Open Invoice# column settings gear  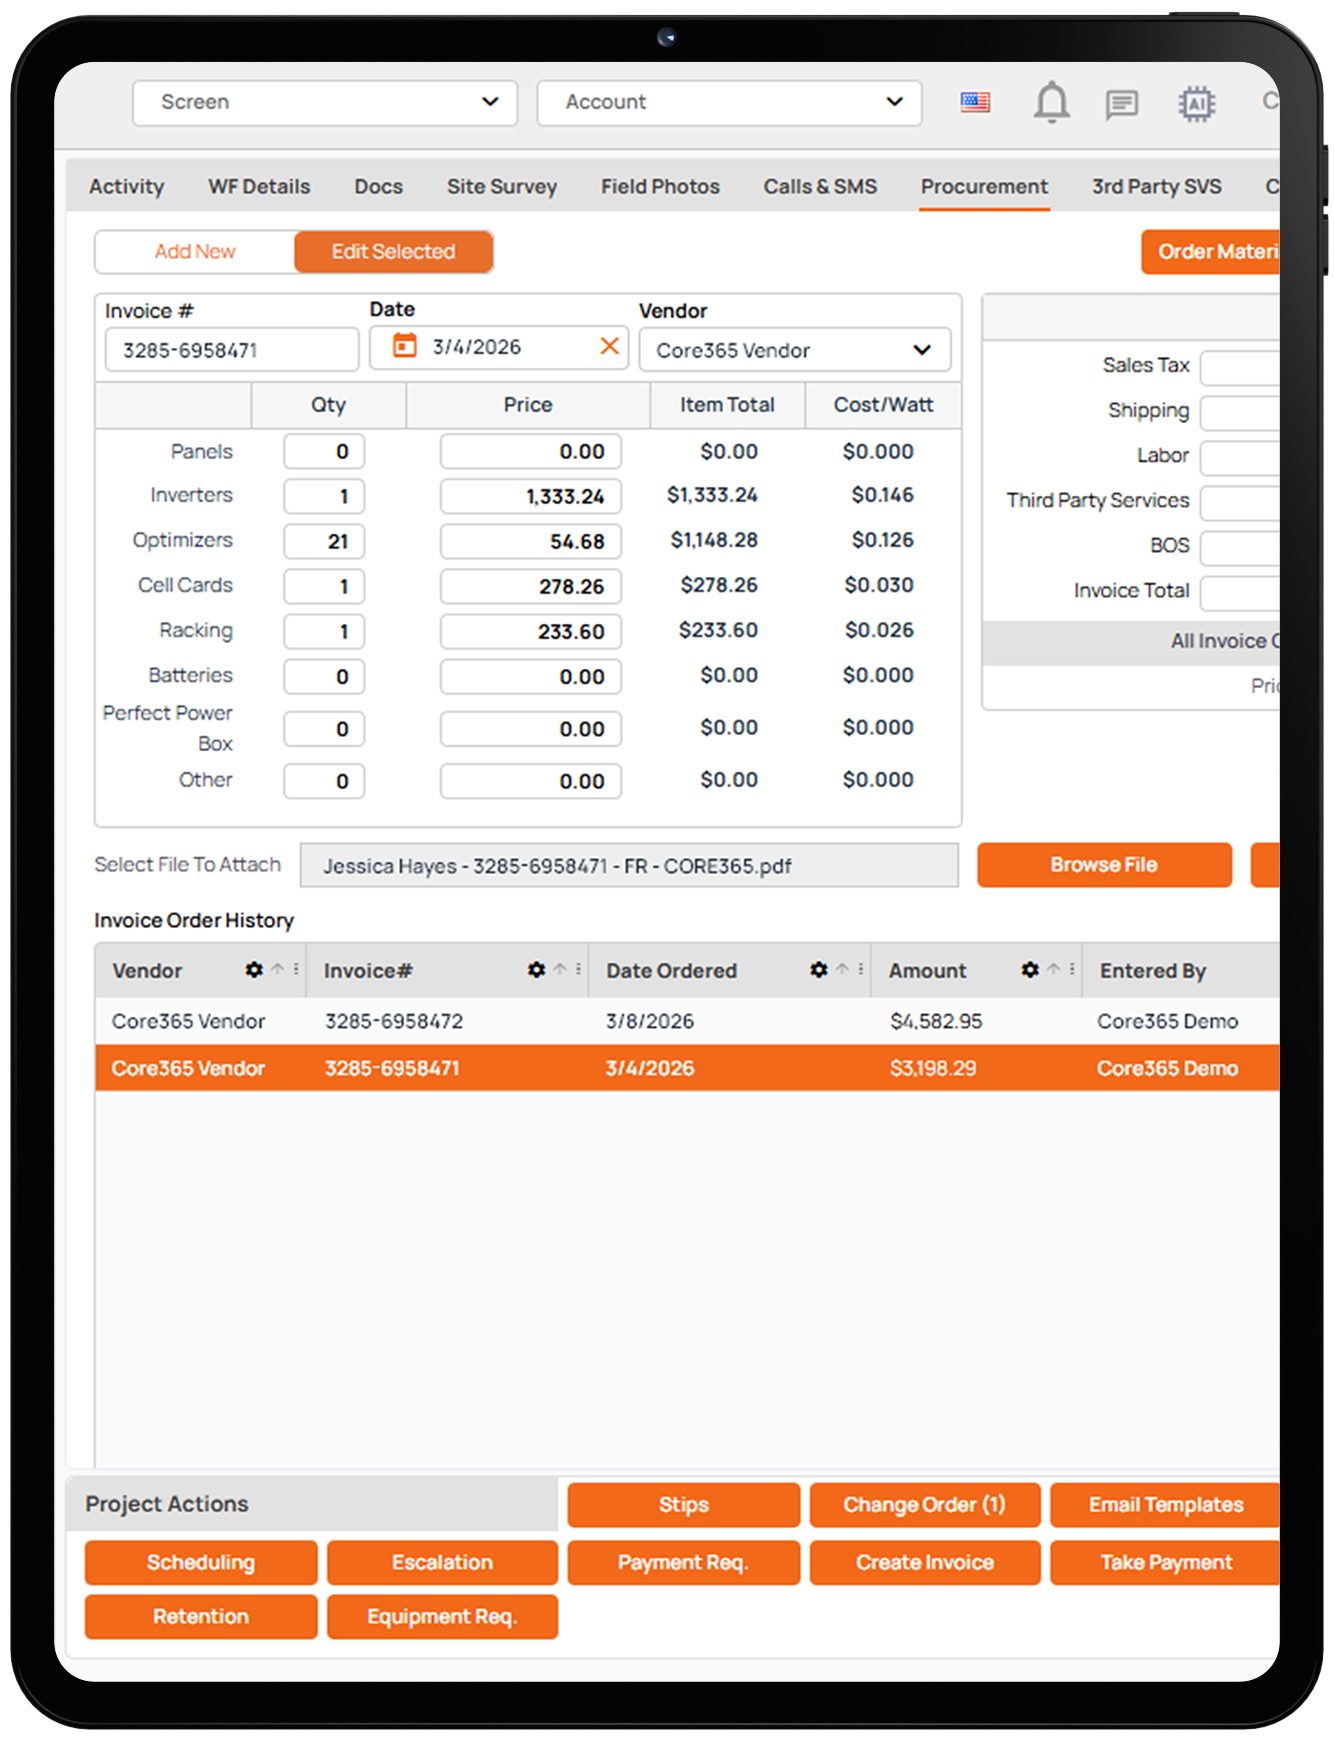click(537, 969)
